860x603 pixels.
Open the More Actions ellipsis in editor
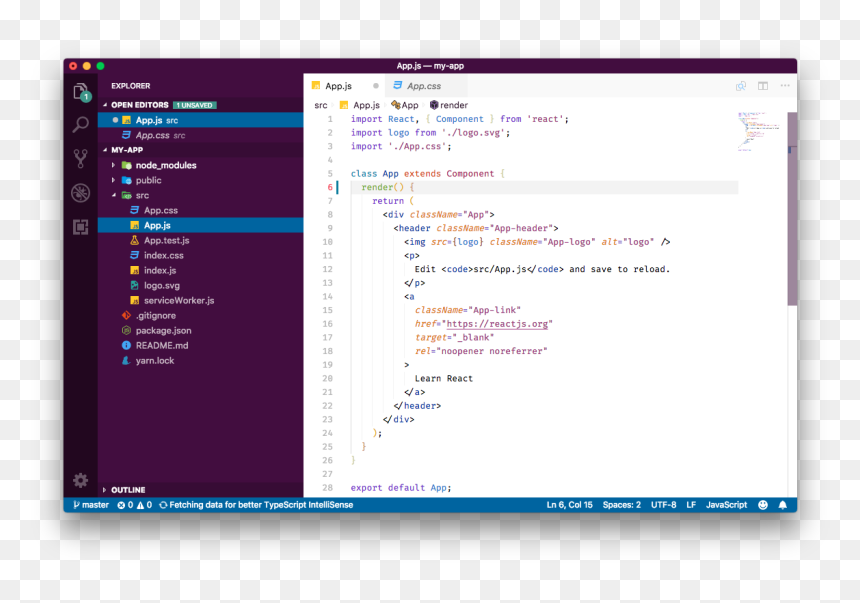pos(785,86)
